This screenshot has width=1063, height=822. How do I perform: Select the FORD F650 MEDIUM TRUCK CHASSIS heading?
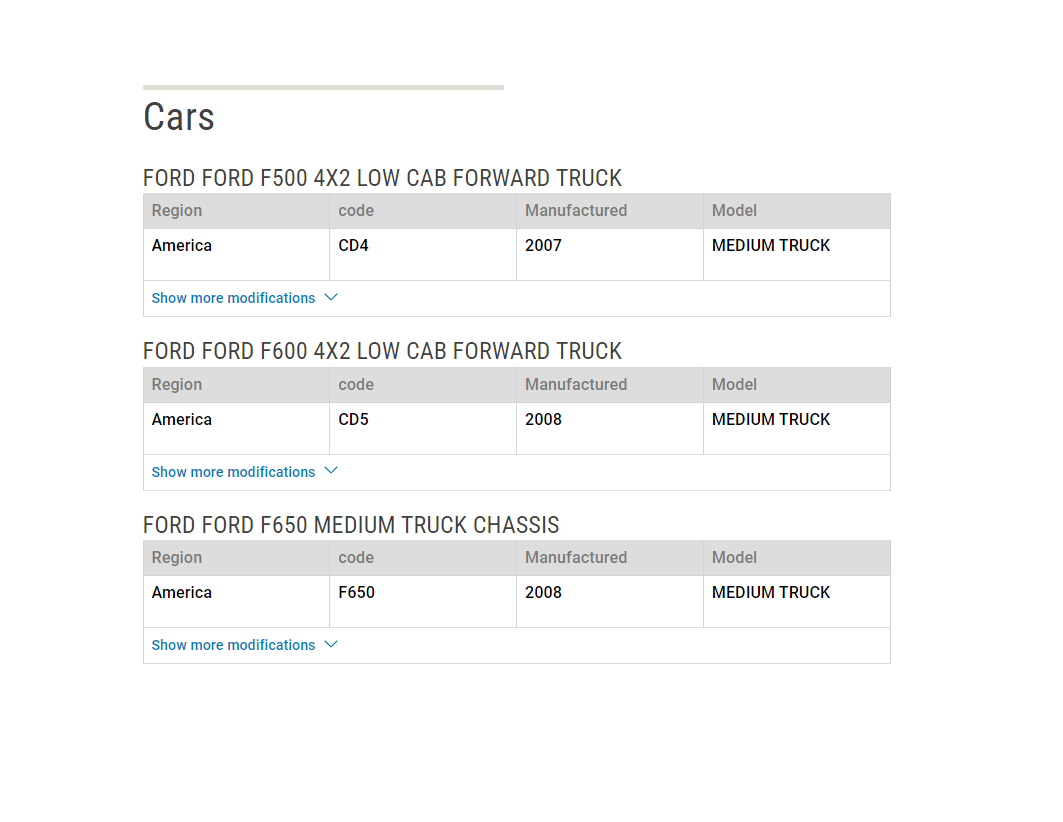tap(351, 524)
